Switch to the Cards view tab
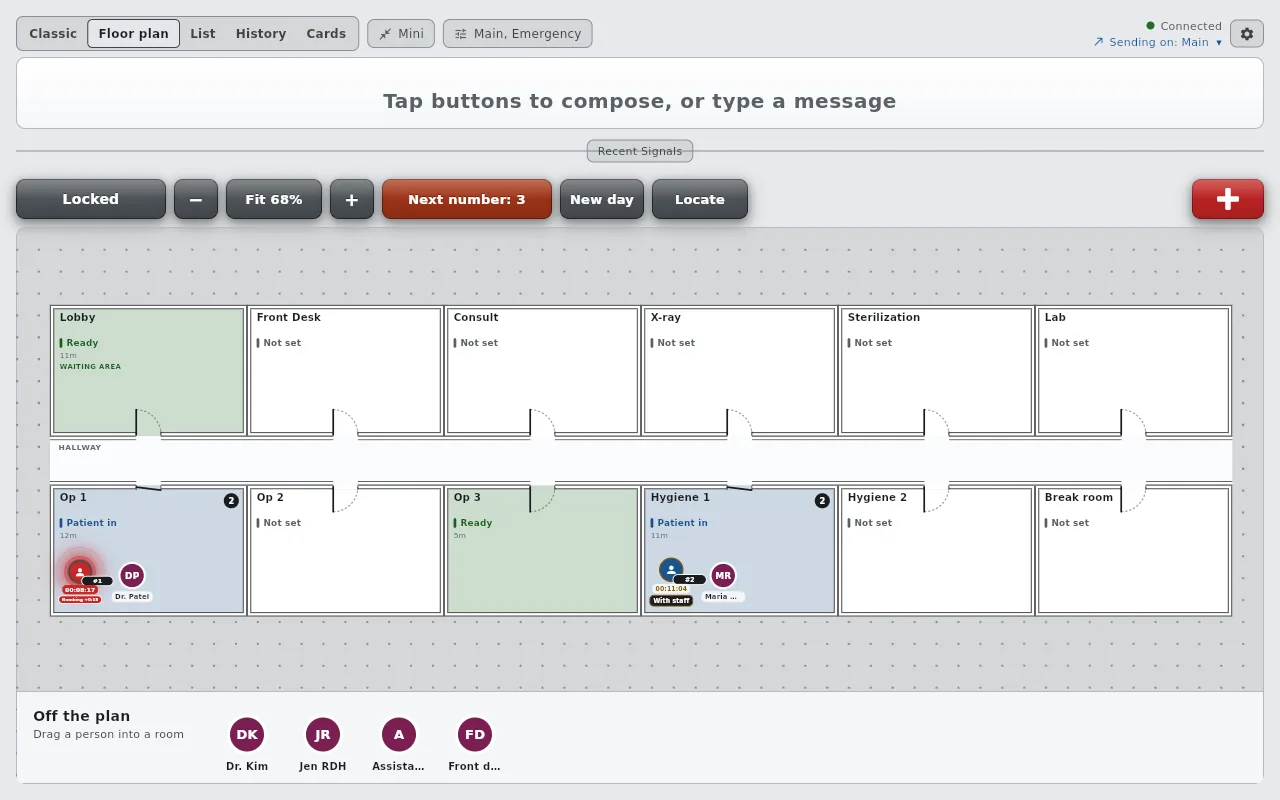The height and width of the screenshot is (800, 1280). (326, 34)
